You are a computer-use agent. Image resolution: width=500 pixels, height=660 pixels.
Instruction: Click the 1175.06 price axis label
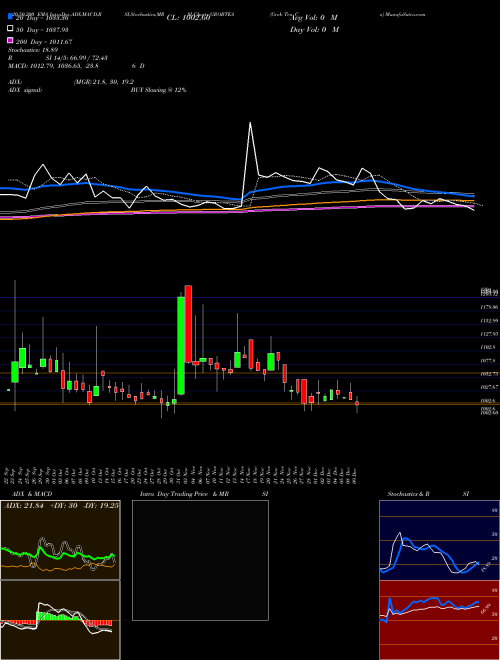(x=489, y=307)
